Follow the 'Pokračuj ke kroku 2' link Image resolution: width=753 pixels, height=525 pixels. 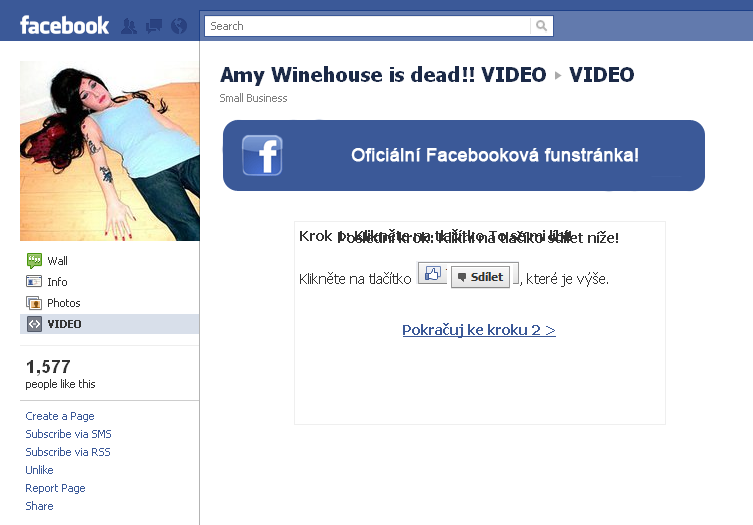tap(479, 330)
